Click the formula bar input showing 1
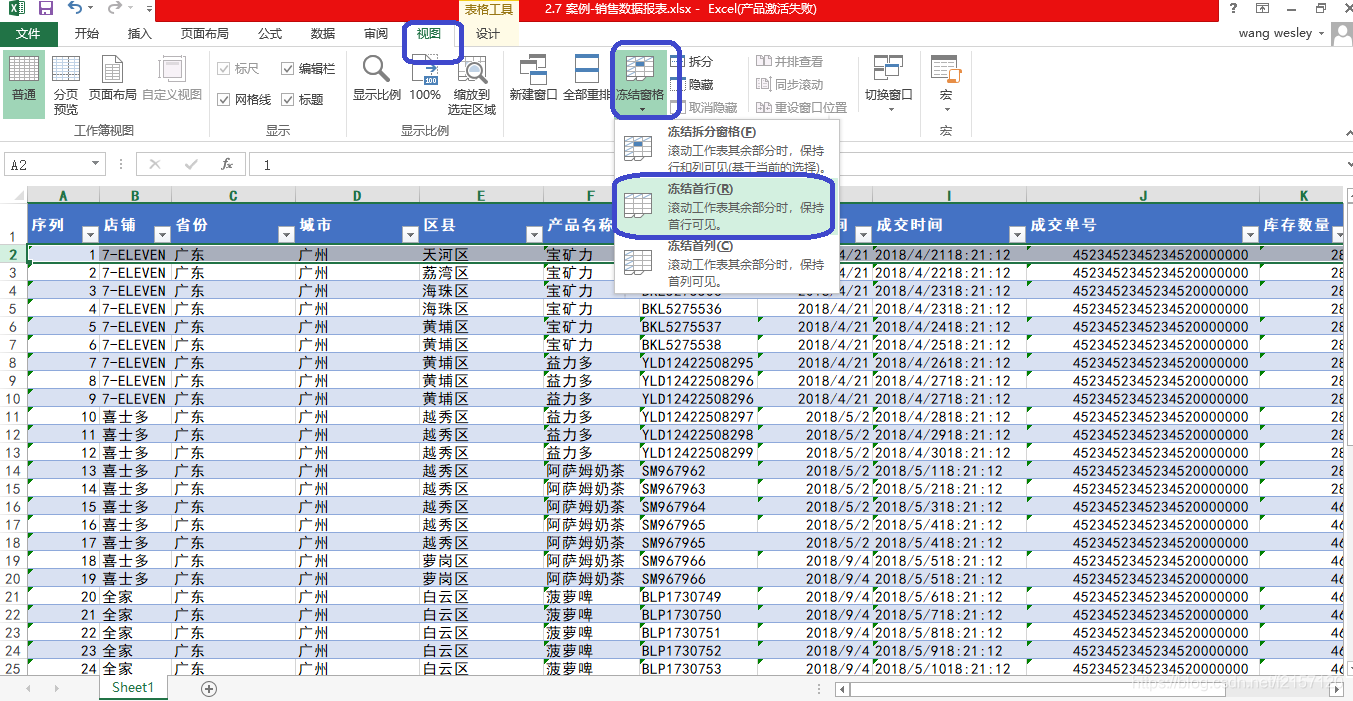The height and width of the screenshot is (701, 1353). coord(797,164)
